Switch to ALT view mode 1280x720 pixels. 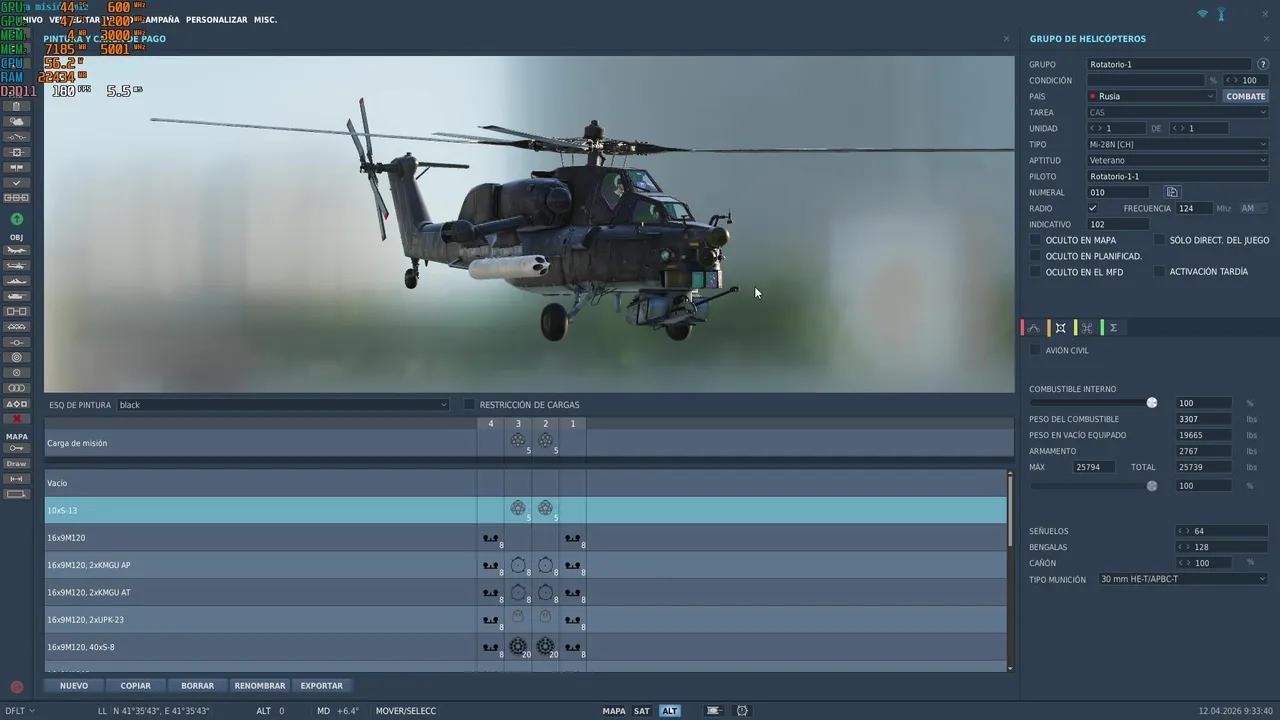coord(670,711)
